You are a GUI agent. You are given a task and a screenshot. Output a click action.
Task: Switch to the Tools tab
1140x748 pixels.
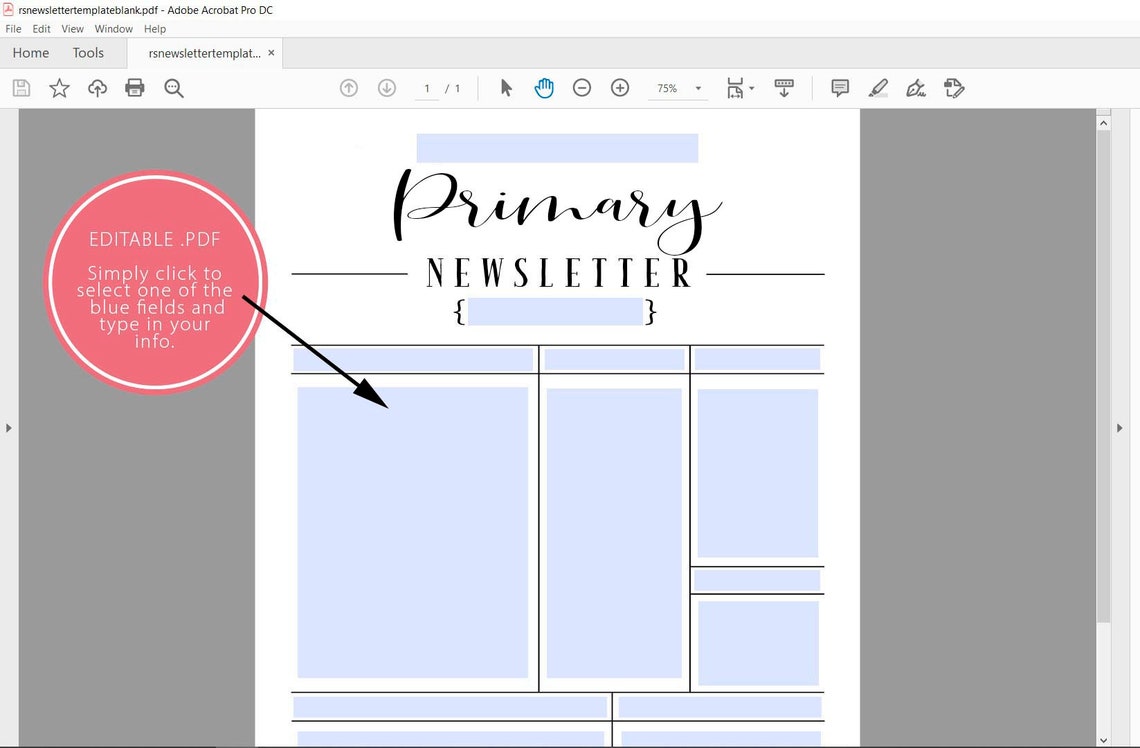88,53
